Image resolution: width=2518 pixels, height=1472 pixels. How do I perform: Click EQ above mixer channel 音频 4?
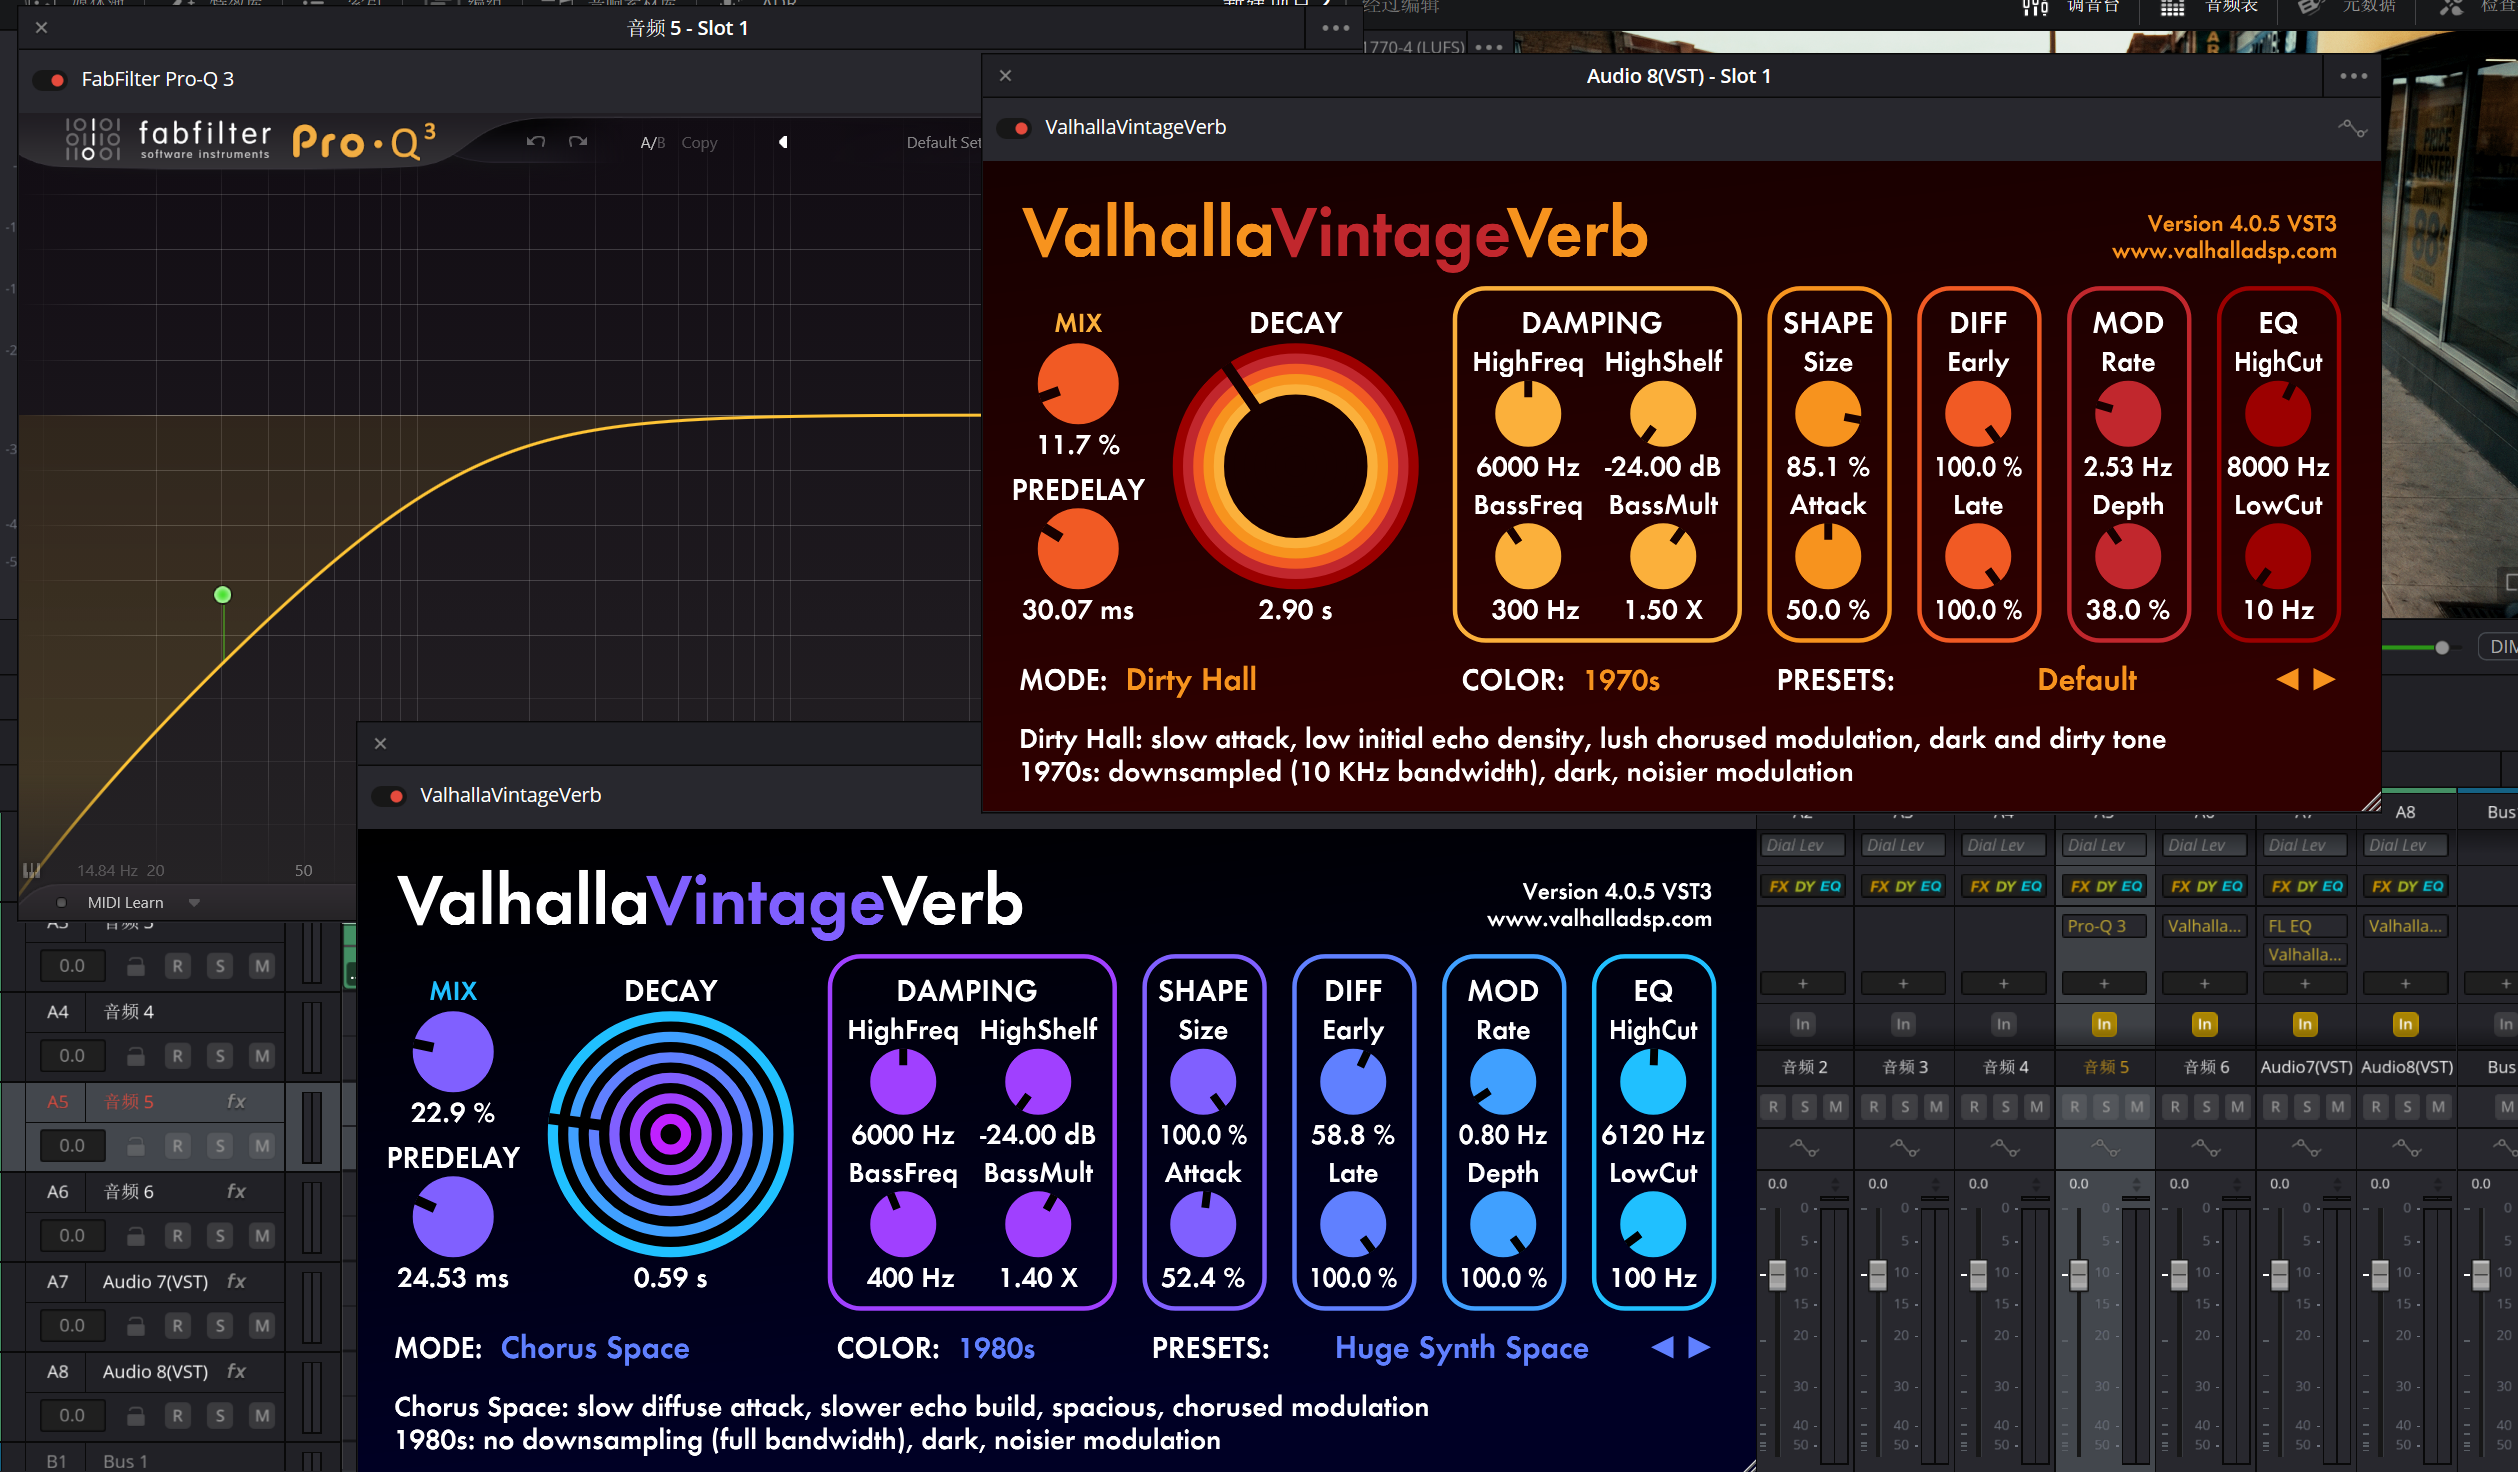[2032, 887]
